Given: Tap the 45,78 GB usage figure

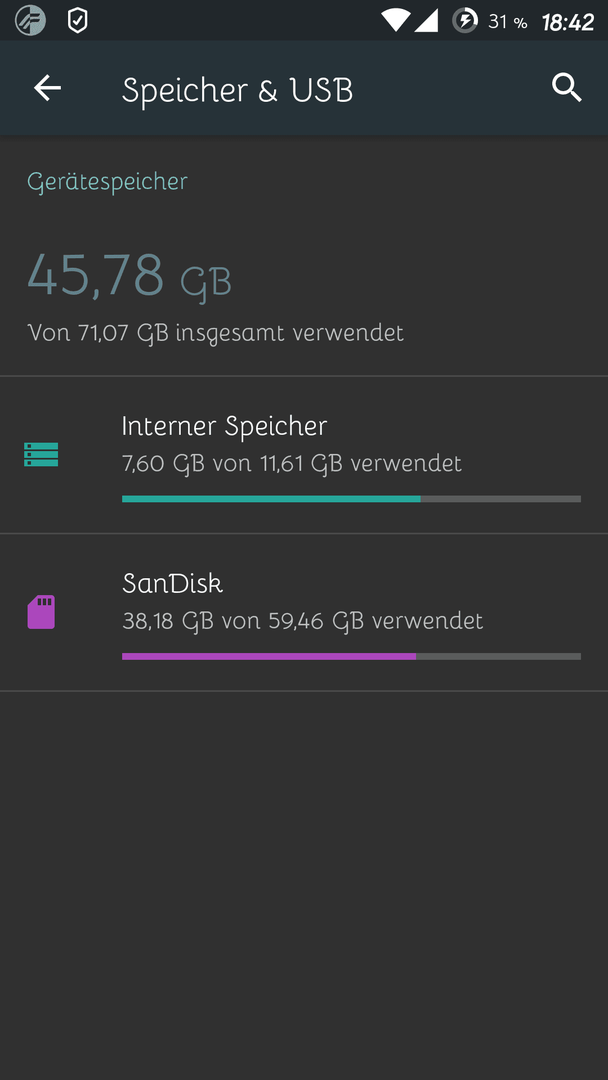Looking at the screenshot, I should coord(129,276).
